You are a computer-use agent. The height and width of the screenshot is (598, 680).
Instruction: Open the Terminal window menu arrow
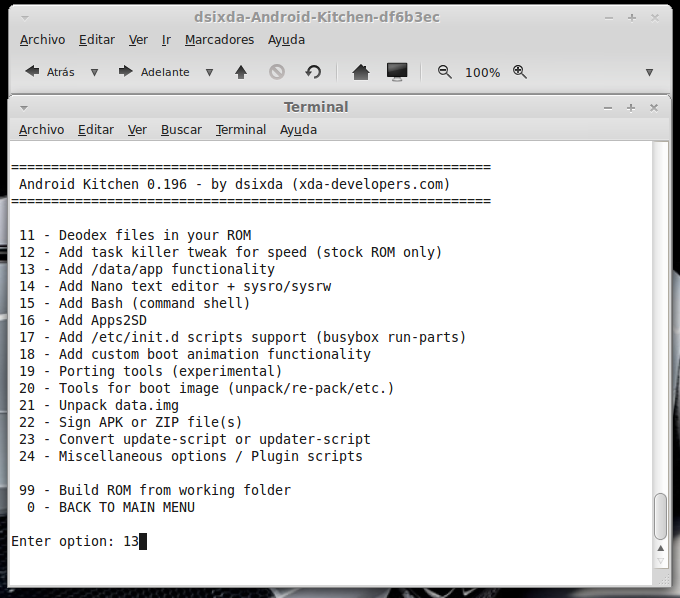[x=24, y=108]
